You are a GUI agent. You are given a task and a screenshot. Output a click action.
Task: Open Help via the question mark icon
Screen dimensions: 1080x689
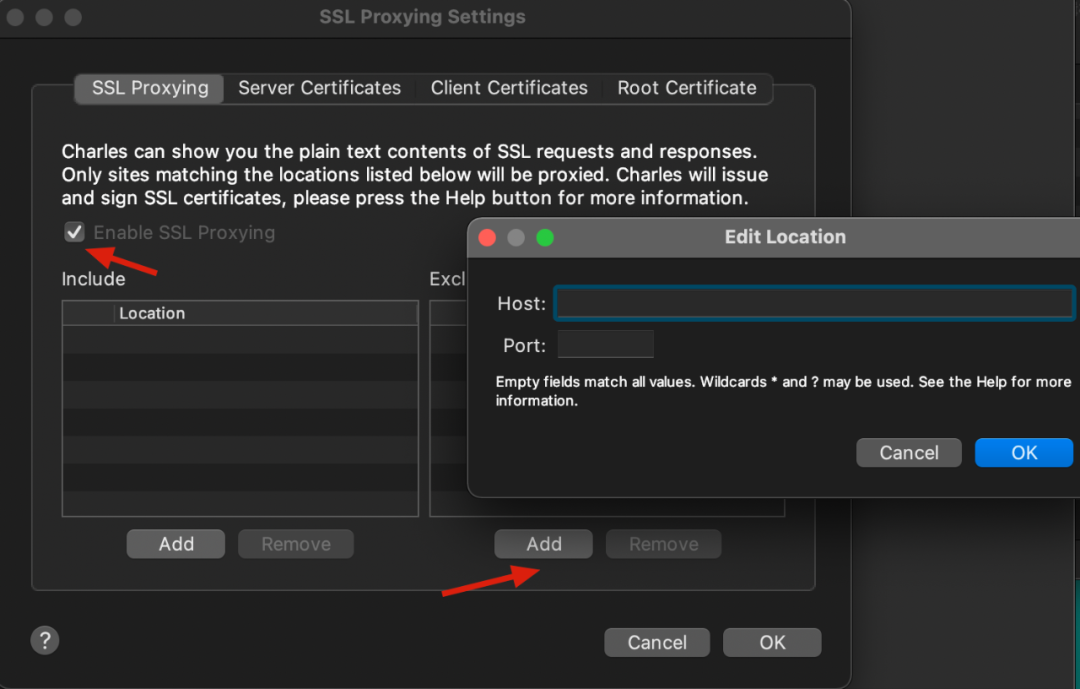(45, 641)
